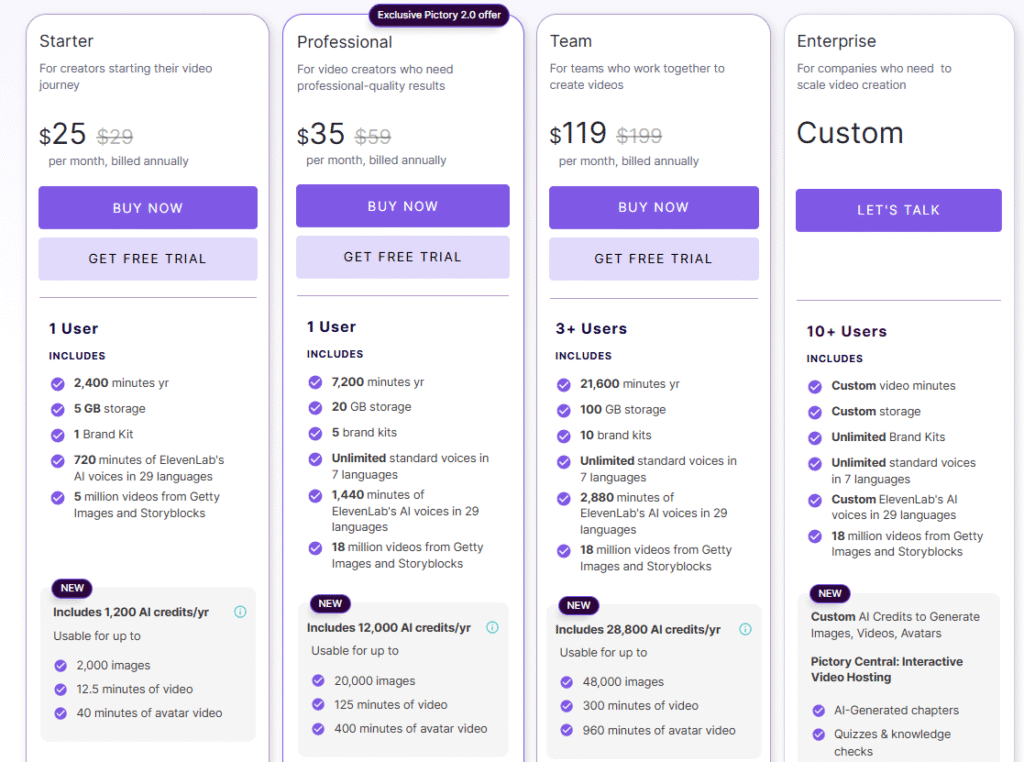Click Buy Now for the Team plan

654,207
